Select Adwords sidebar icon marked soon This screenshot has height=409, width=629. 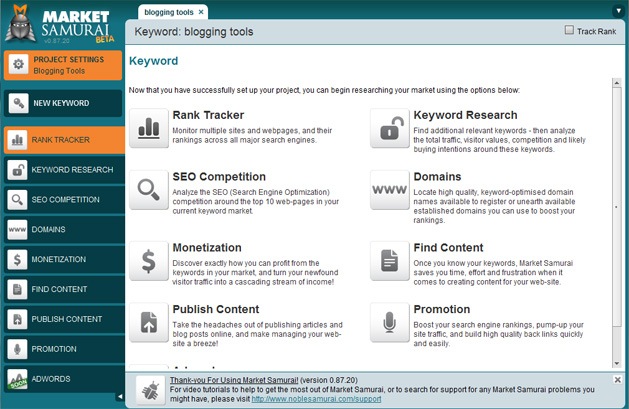click(x=17, y=379)
